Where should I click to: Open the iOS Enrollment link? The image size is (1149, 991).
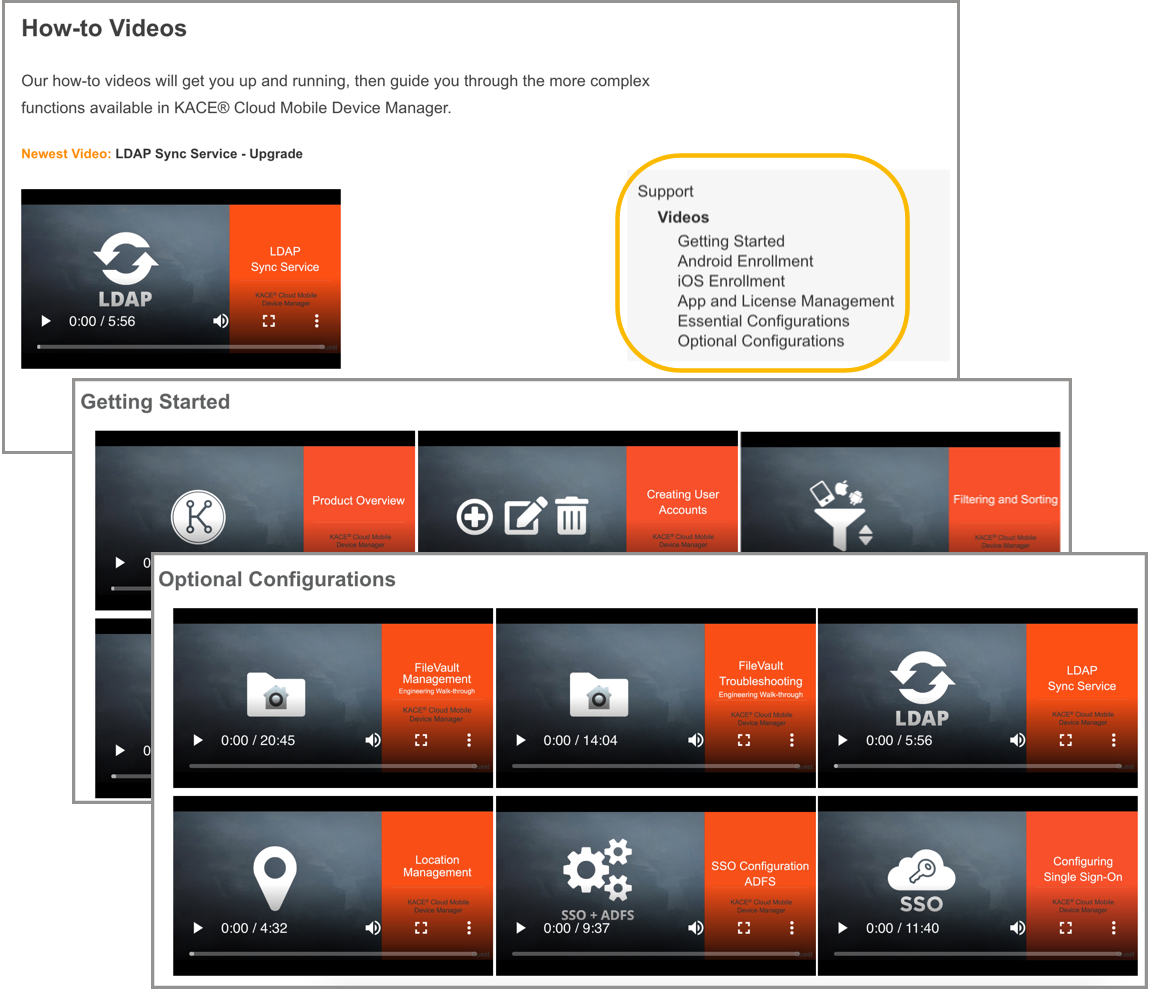(731, 281)
